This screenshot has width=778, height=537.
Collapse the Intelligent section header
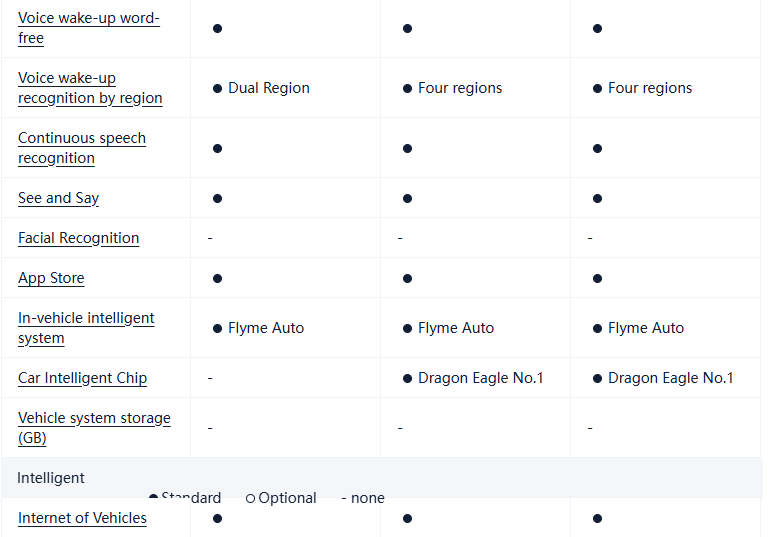(51, 478)
